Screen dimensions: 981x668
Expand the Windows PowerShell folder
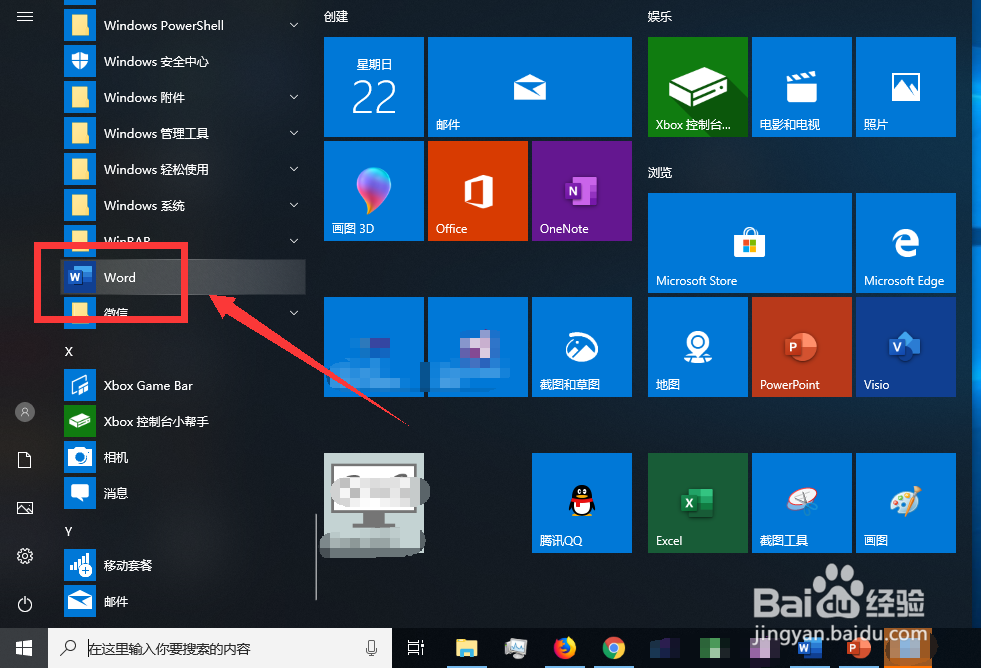[183, 25]
